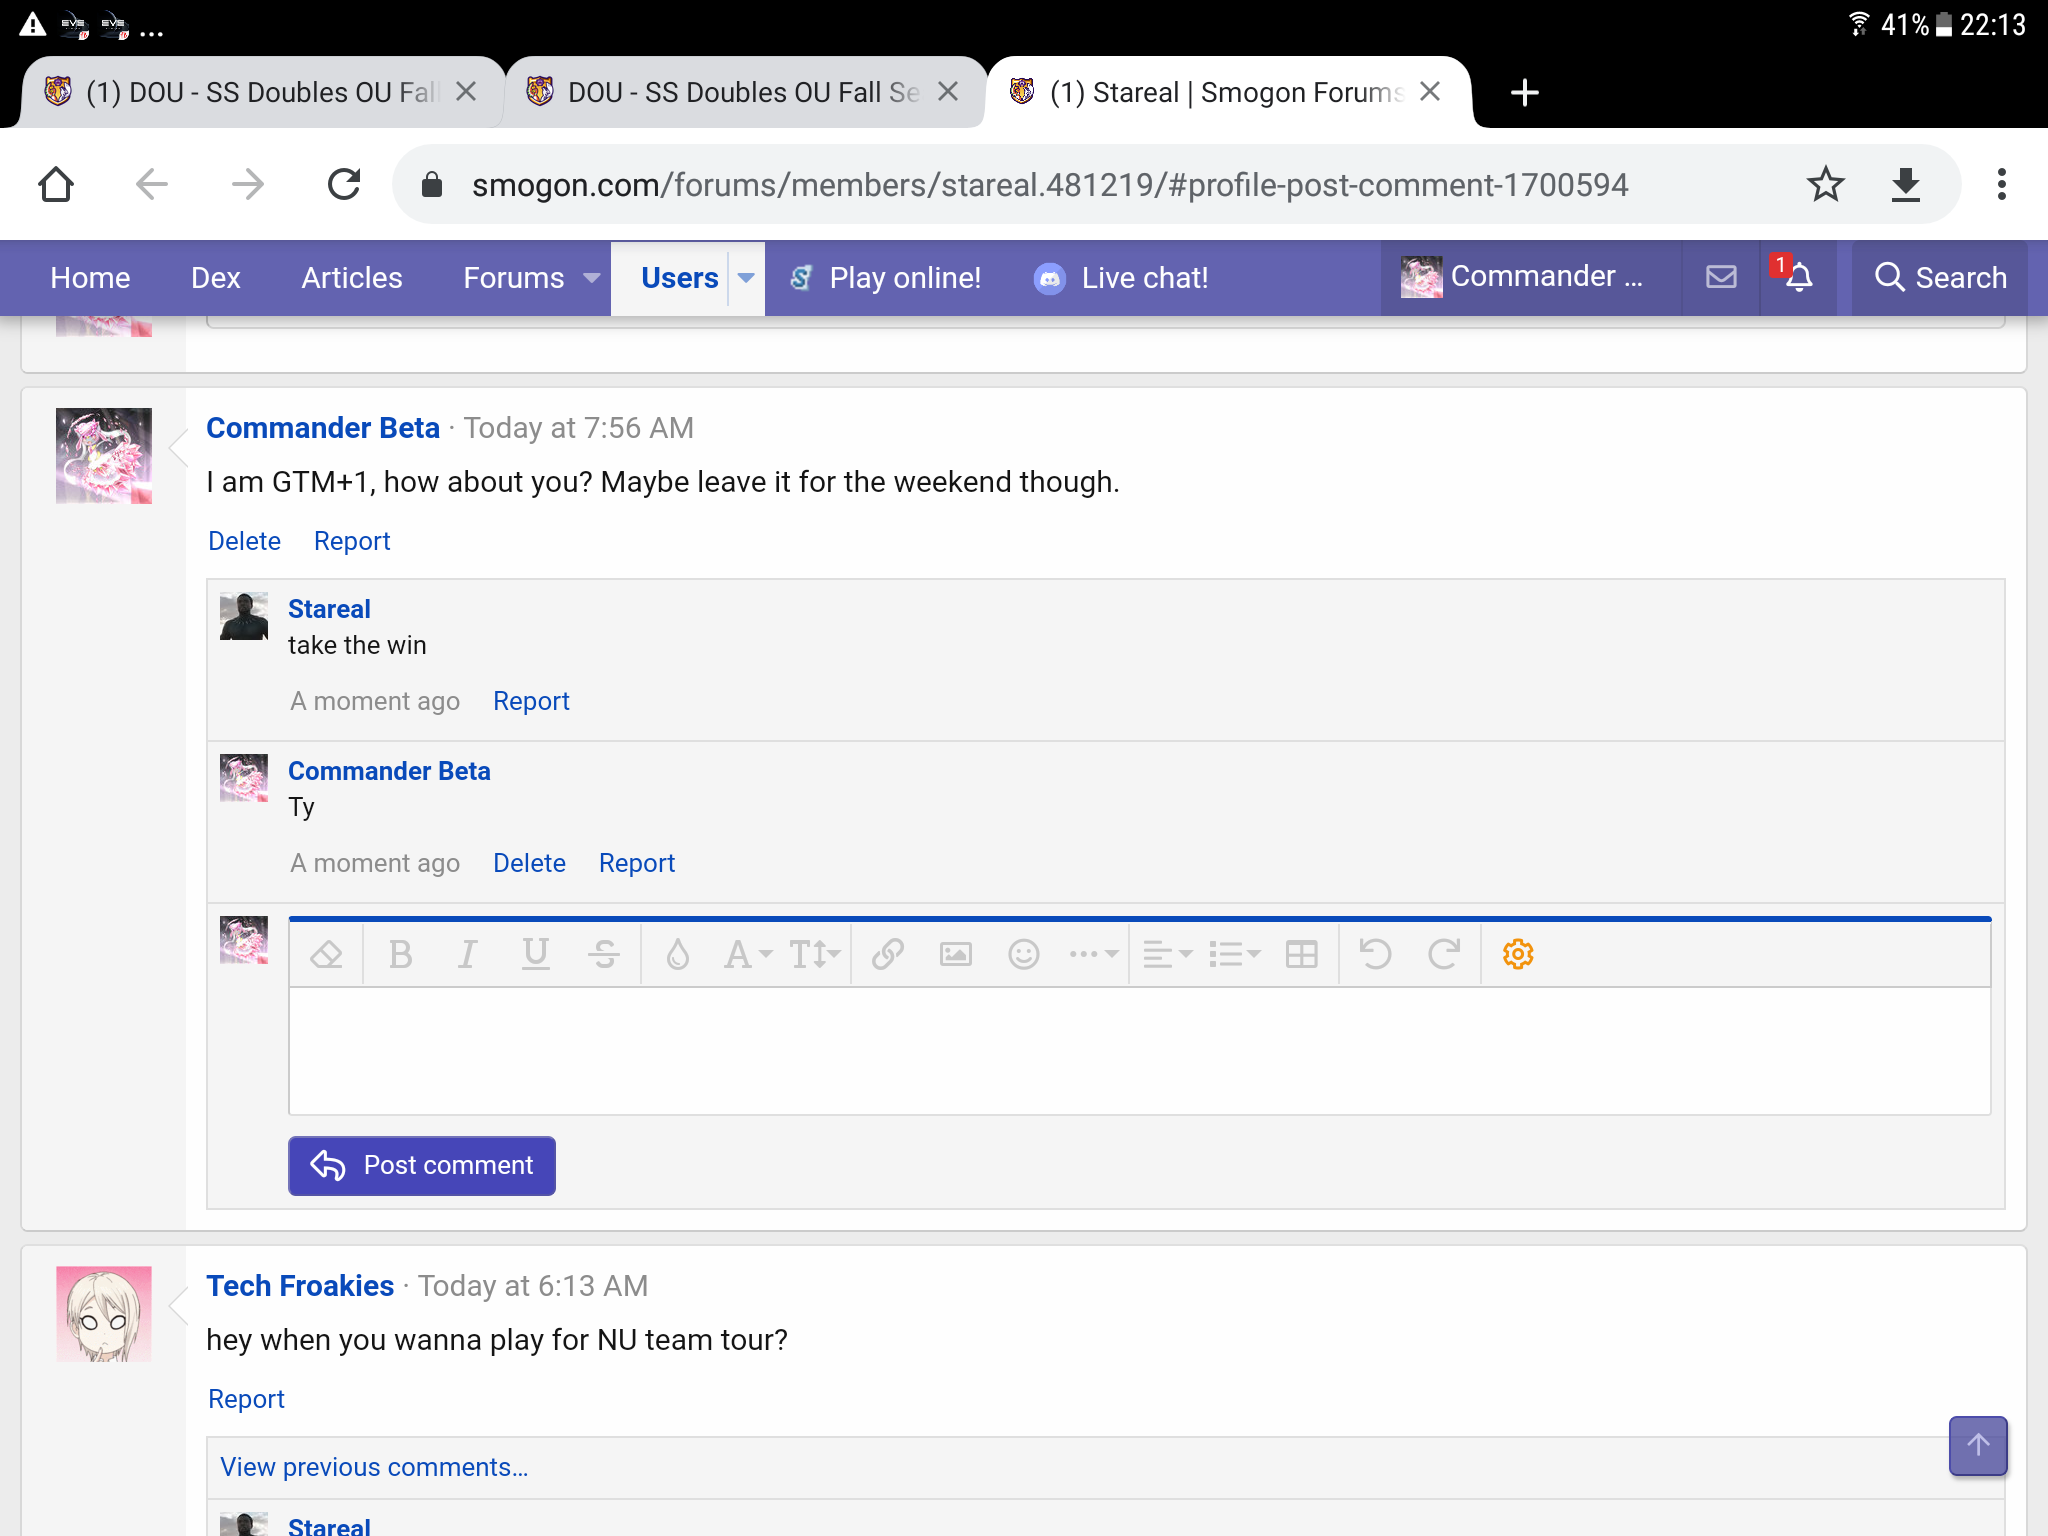Open the Forums nav item
Viewport: 2048px width, 1536px height.
(x=514, y=278)
